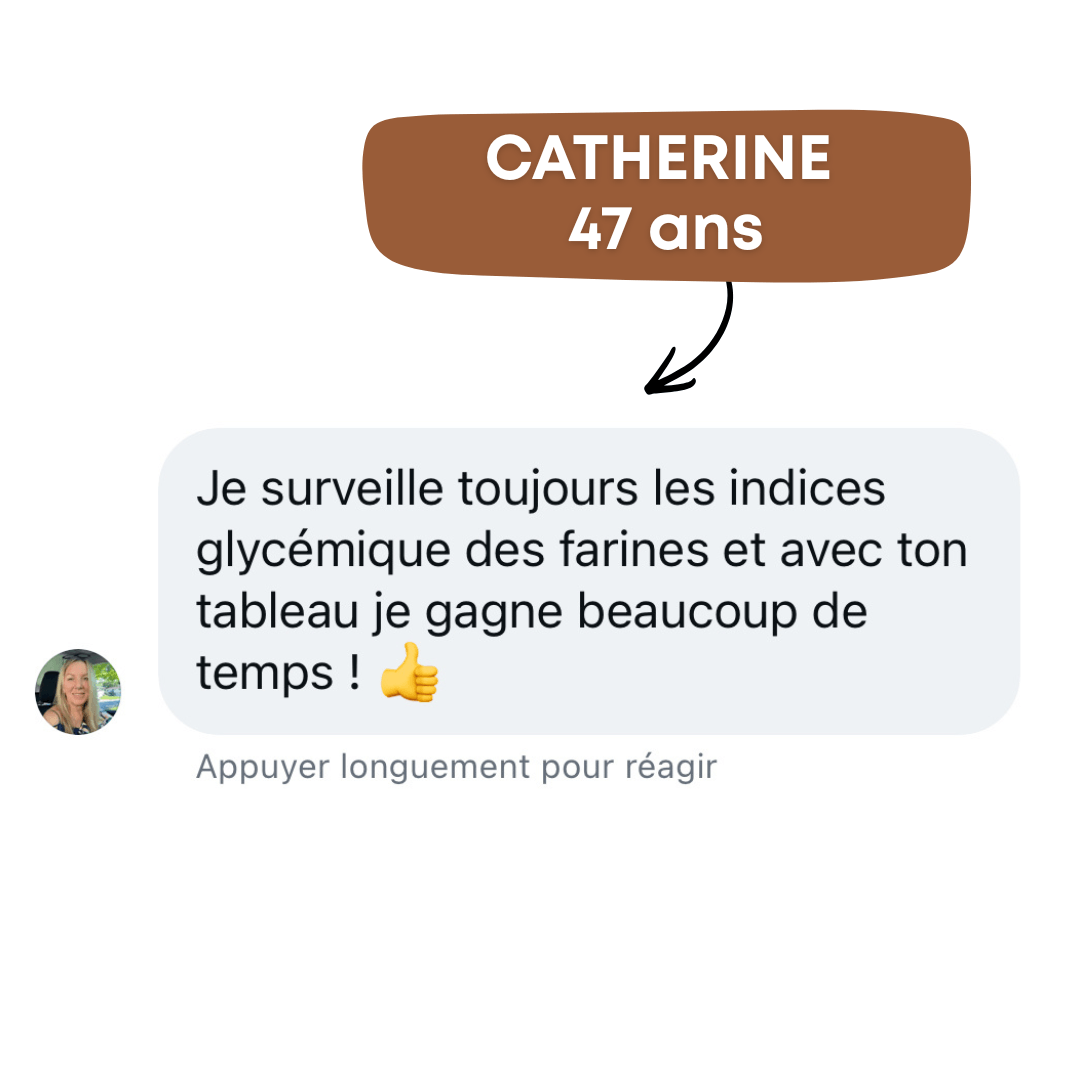This screenshot has width=1080, height=1080.
Task: Click the exclamation mark after 'temps'
Action: (354, 670)
